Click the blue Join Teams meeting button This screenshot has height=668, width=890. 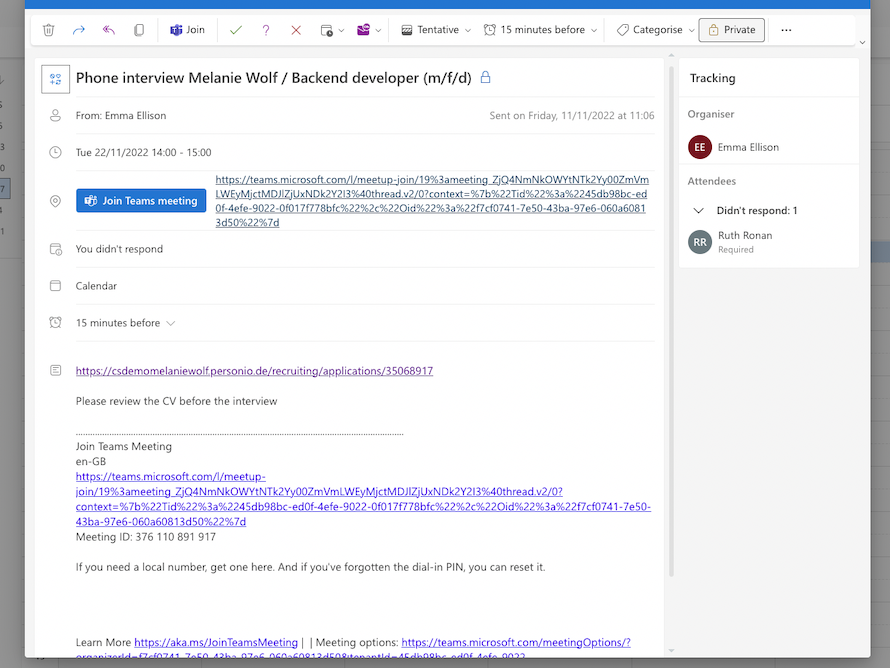pyautogui.click(x=141, y=201)
